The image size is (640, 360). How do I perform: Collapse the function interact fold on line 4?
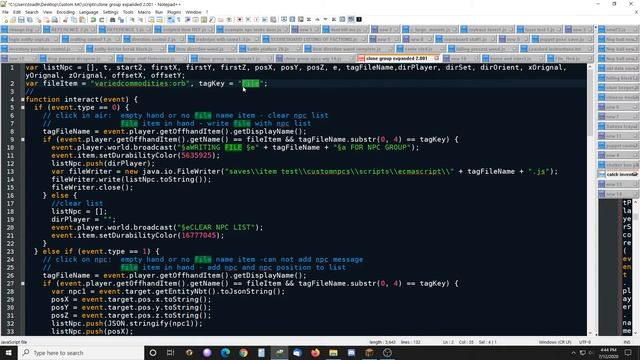pos(22,100)
